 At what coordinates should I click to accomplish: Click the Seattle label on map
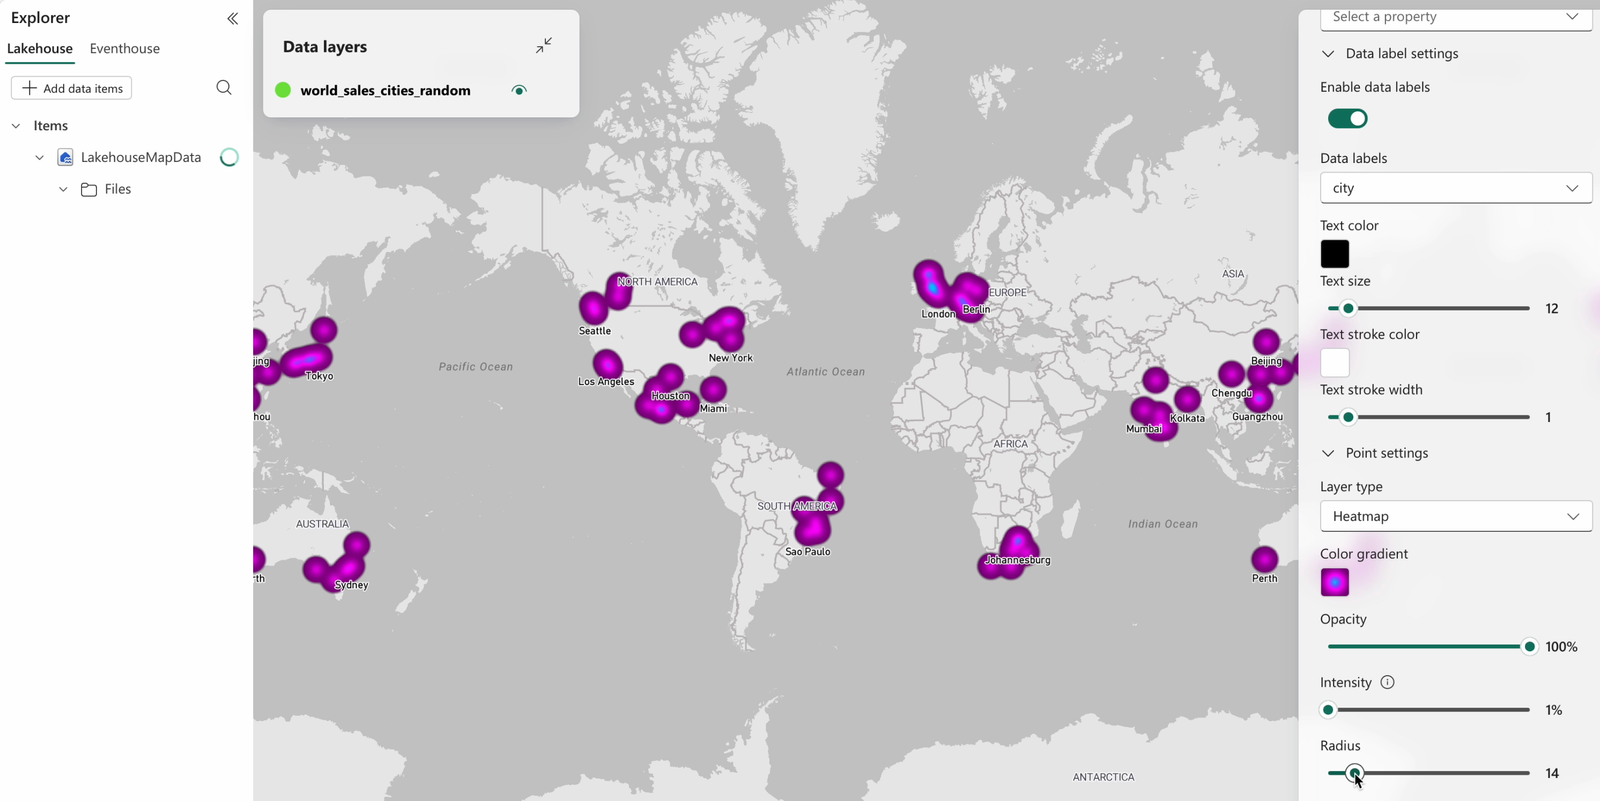(x=595, y=331)
